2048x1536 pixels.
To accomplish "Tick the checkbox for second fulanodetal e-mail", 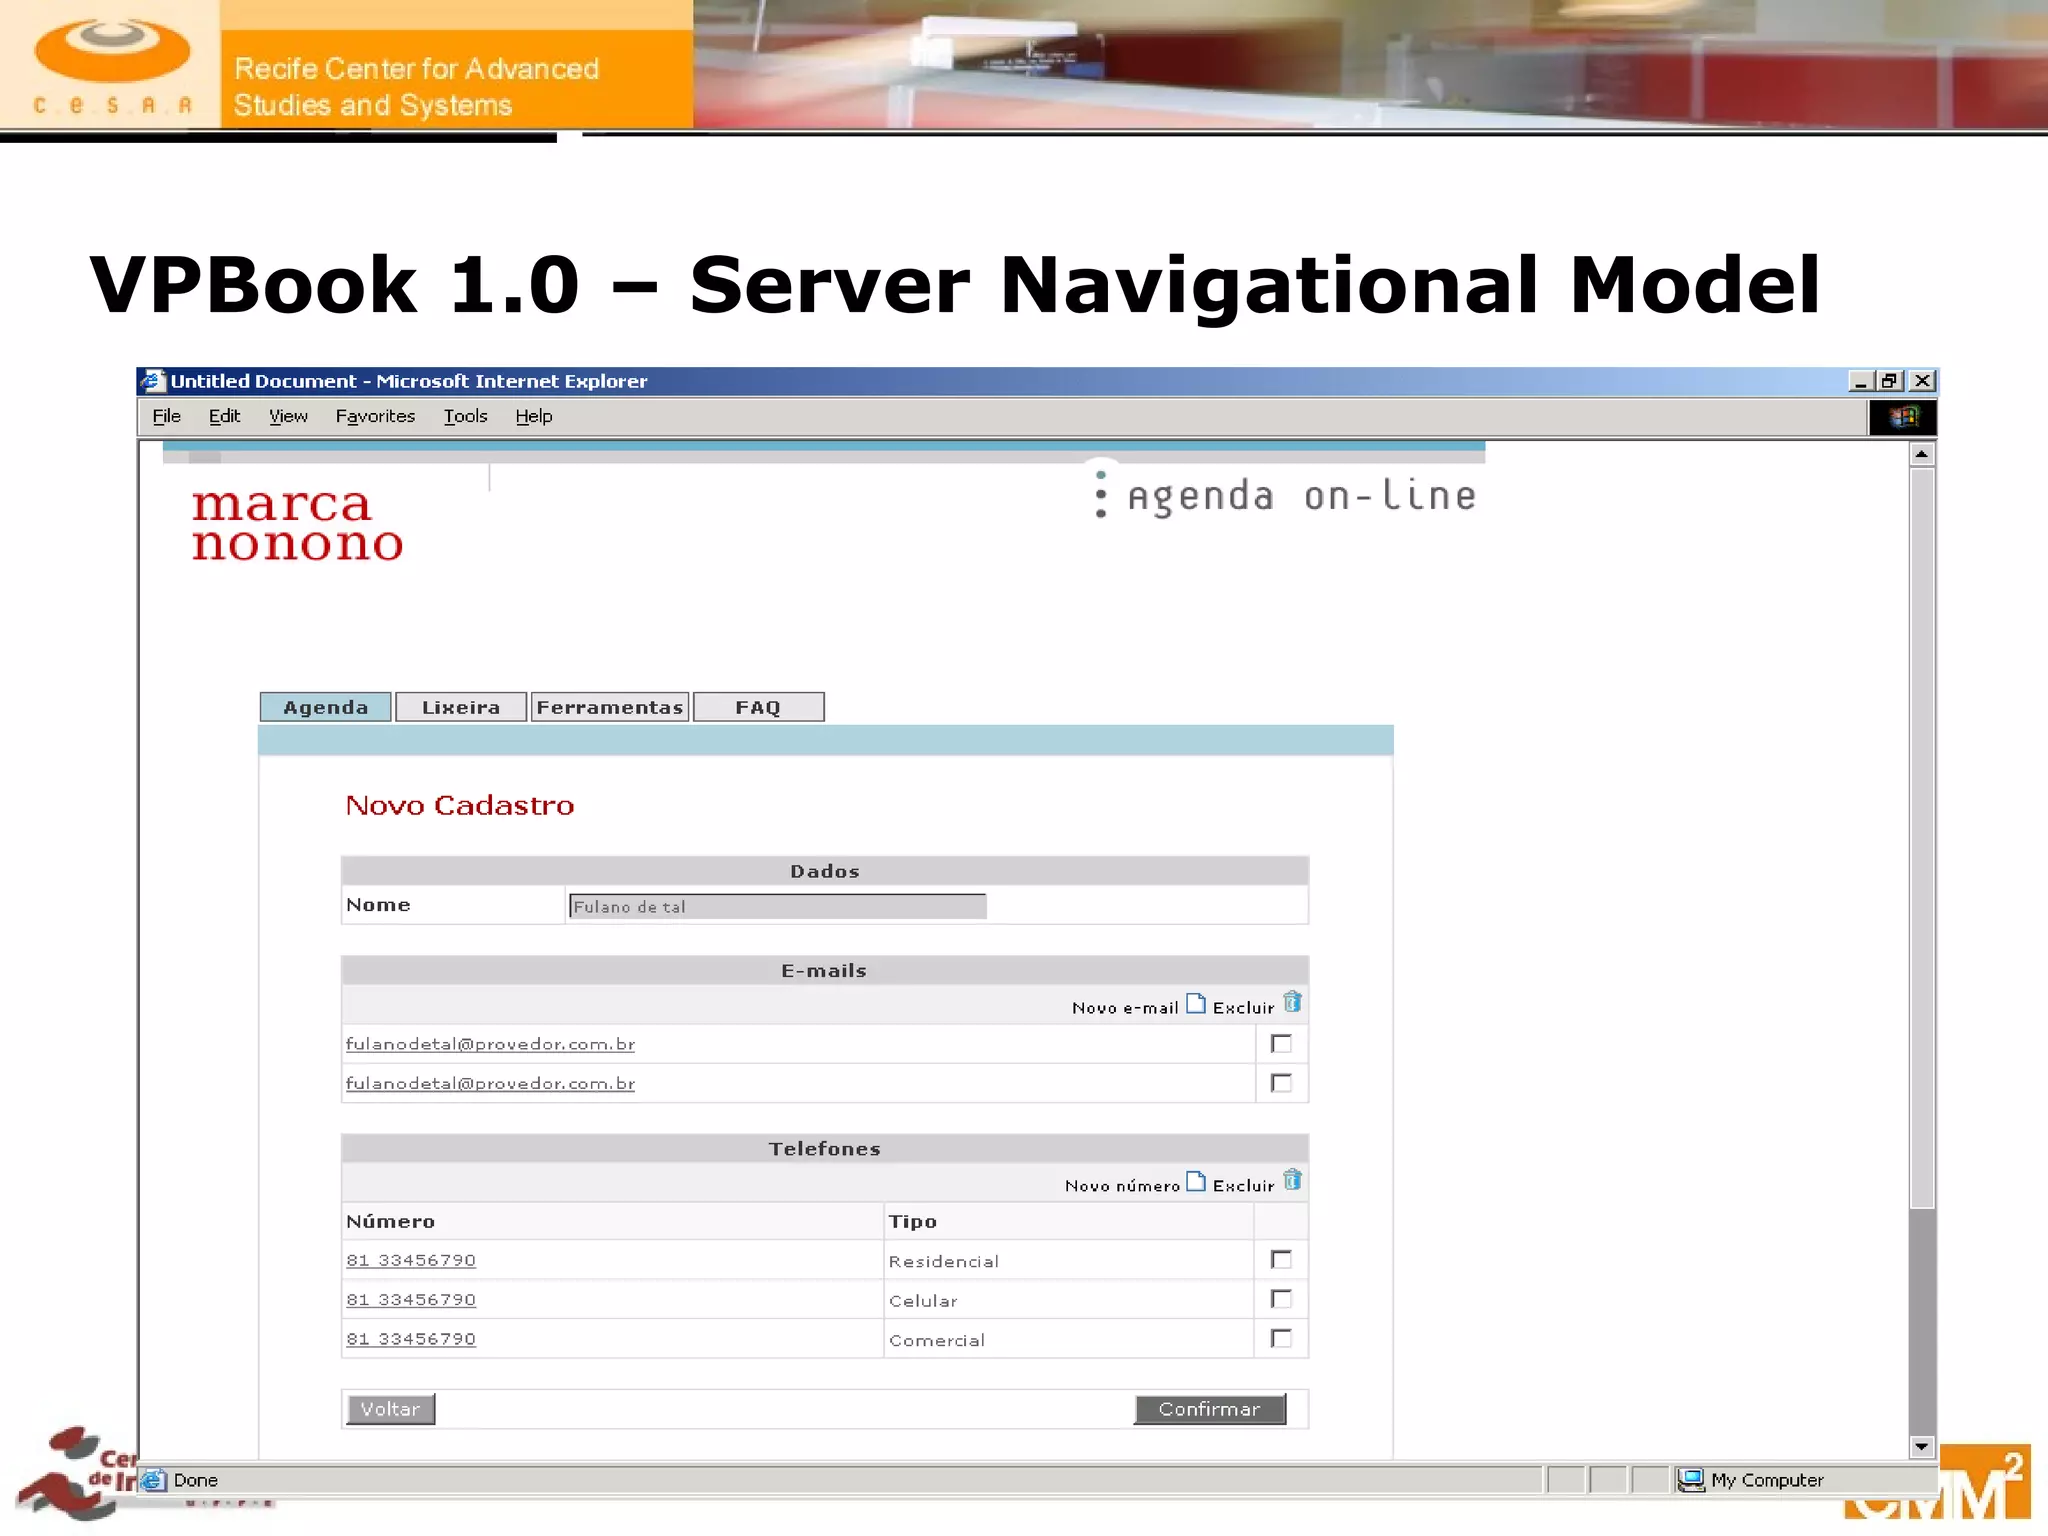I will click(x=1281, y=1083).
